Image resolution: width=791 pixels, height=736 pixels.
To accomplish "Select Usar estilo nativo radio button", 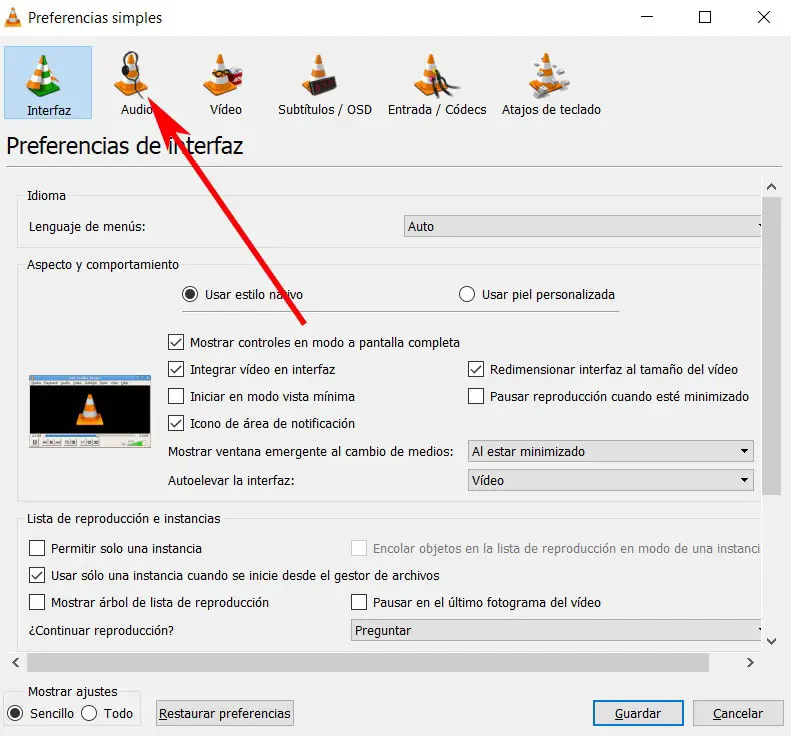I will pos(190,294).
